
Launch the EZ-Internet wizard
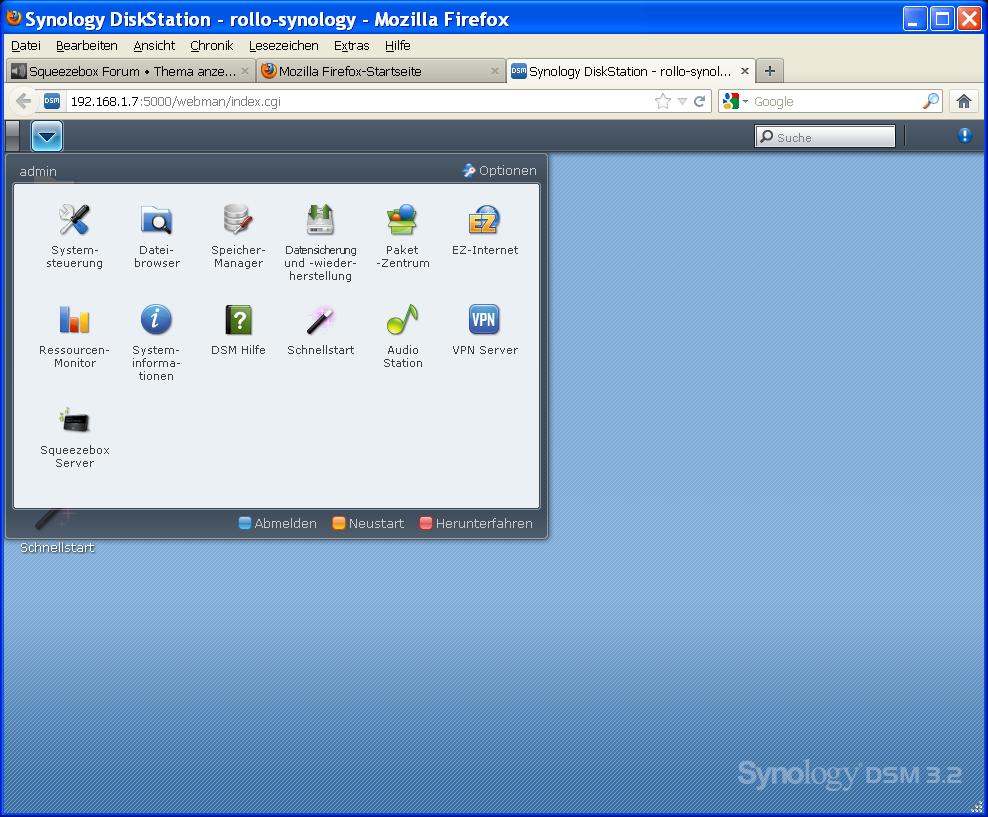click(x=484, y=221)
